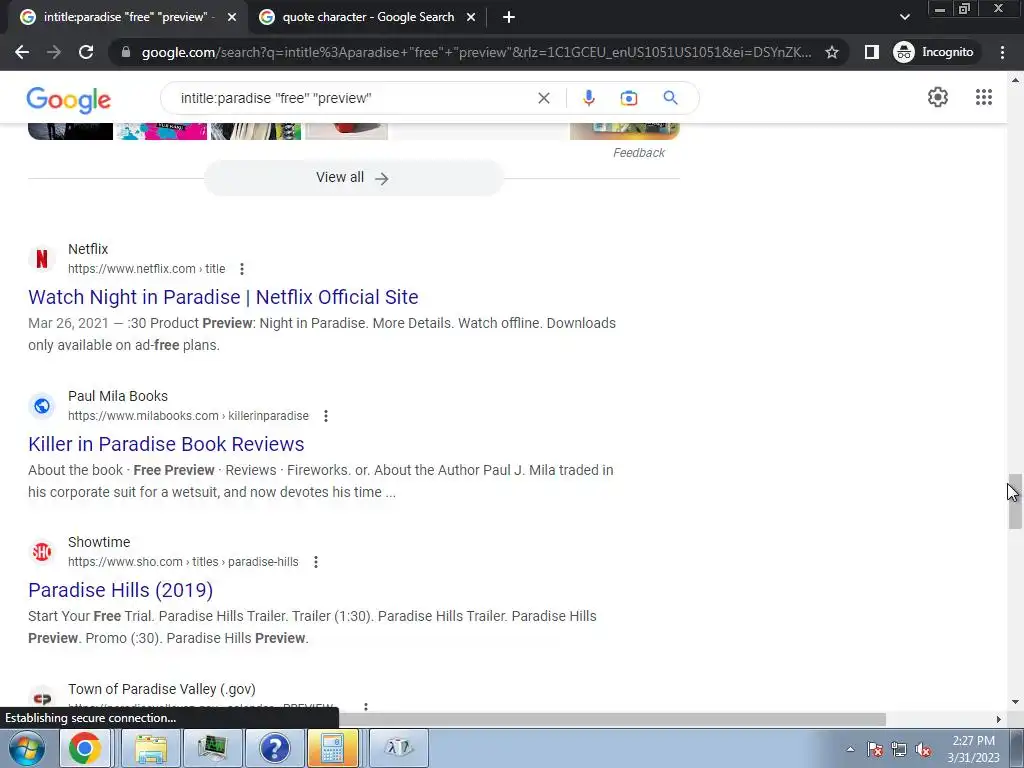Screen dimensions: 1024x768
Task: Open the monitor-icon taskbar application
Action: (x=212, y=748)
